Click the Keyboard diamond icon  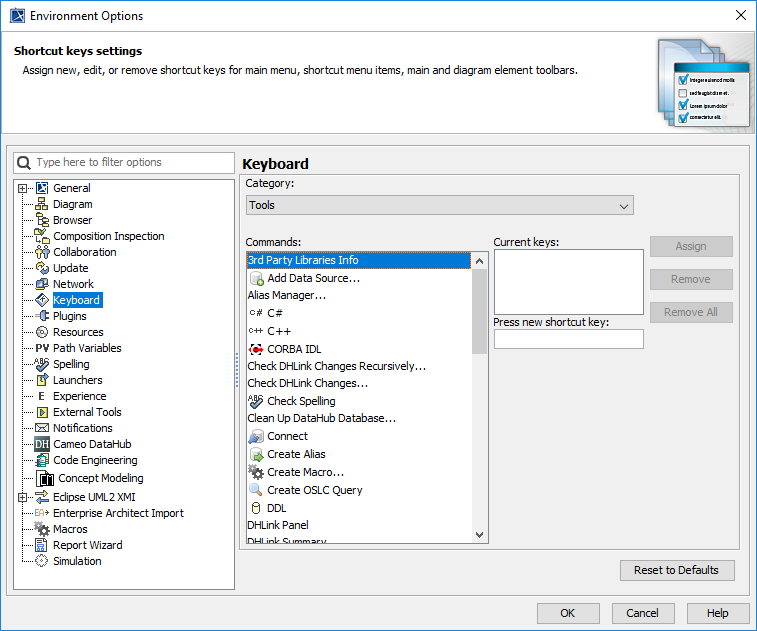[x=42, y=300]
